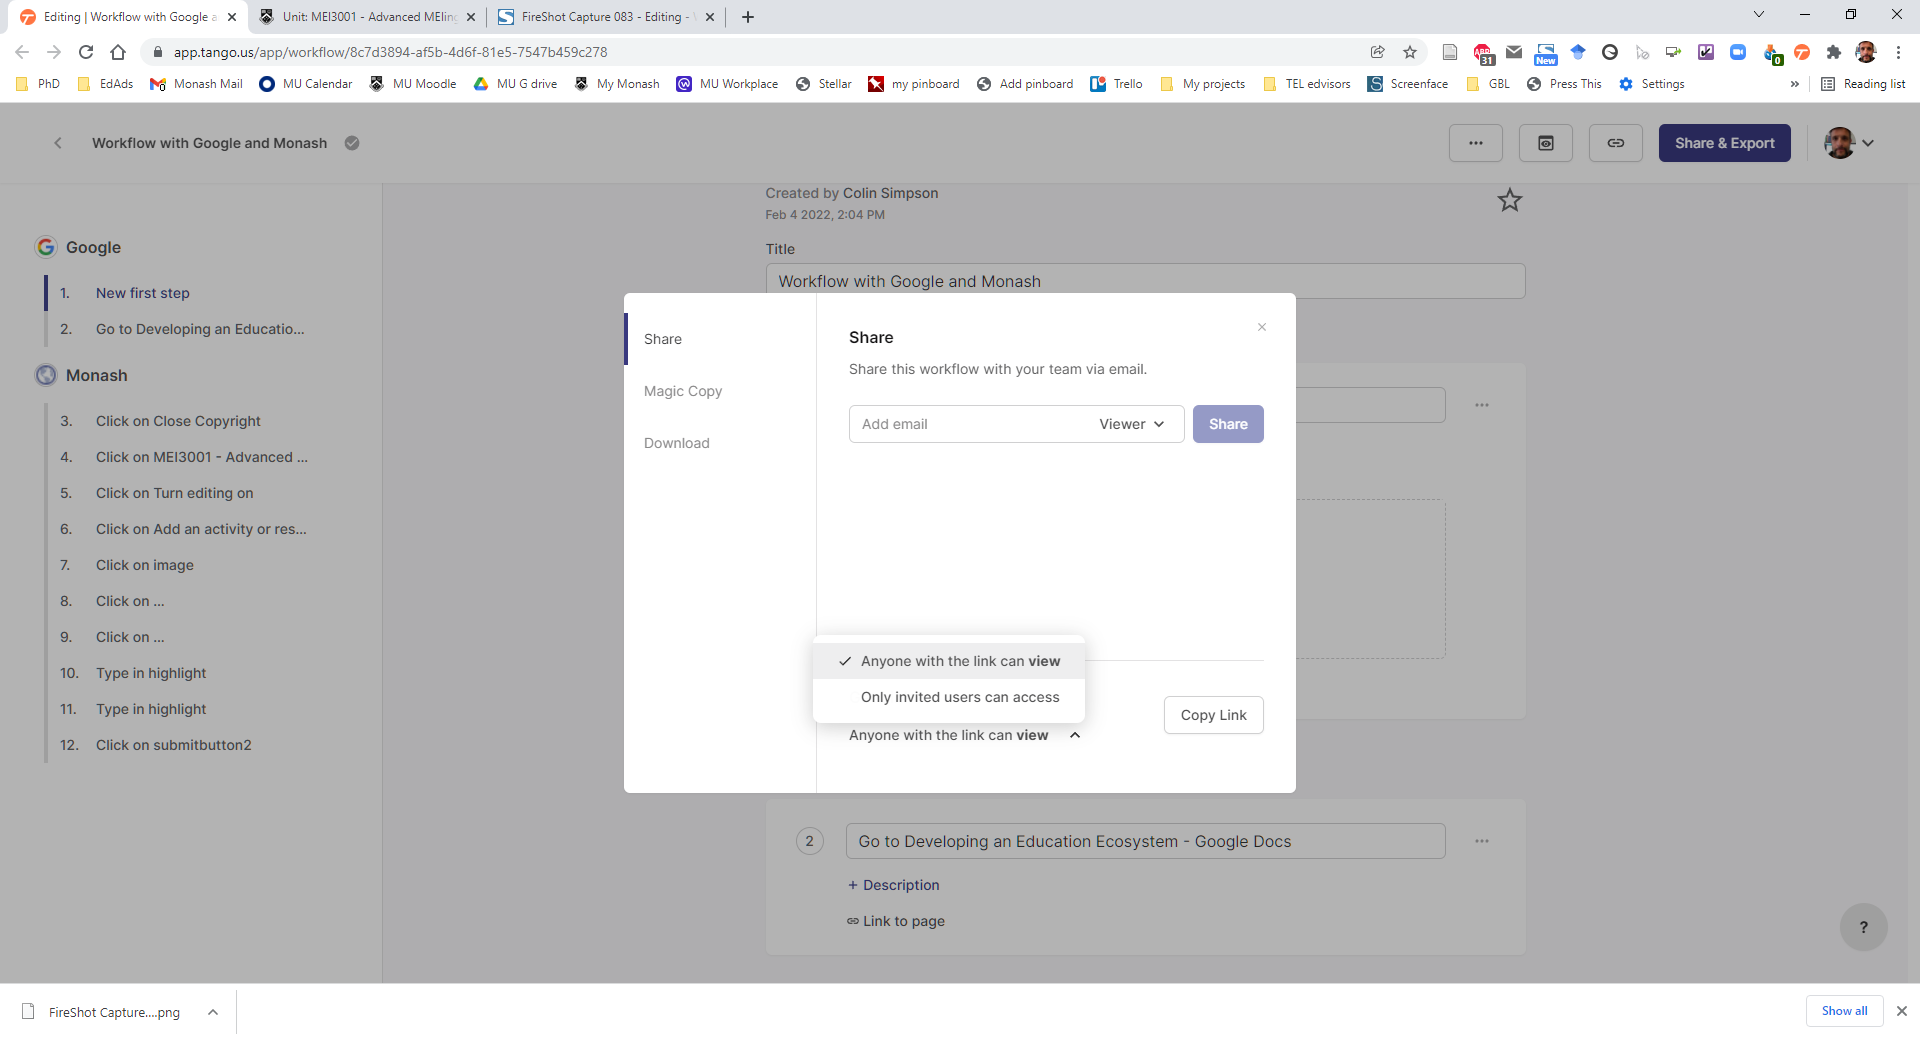Viewport: 1920px width, 1040px height.
Task: Click the capture screenshot icon in header
Action: coord(1546,143)
